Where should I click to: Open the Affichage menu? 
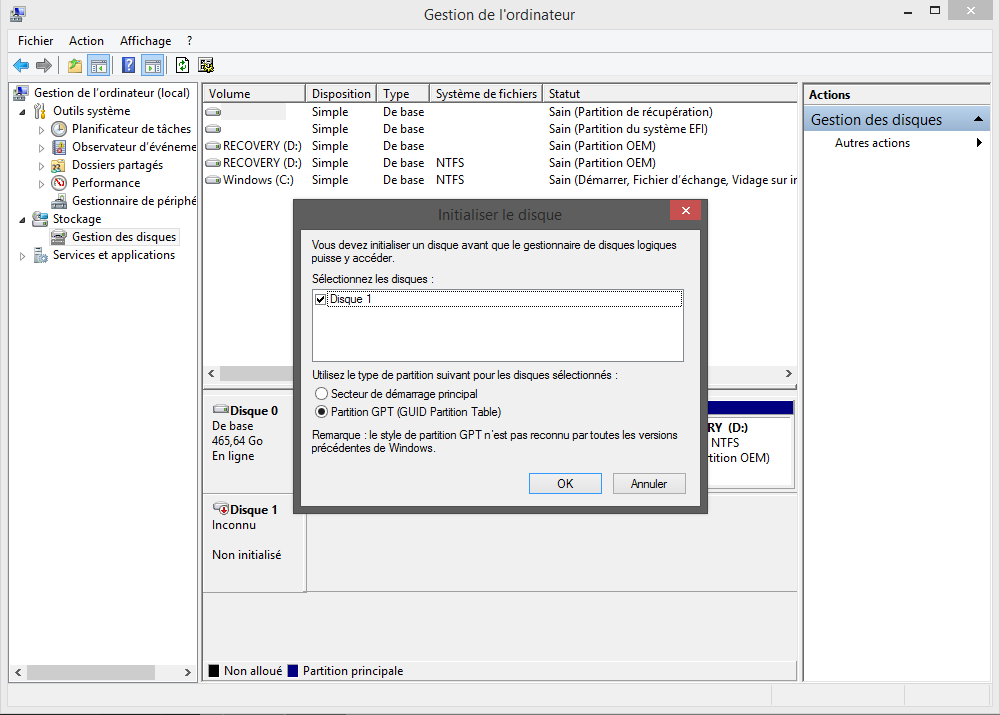pyautogui.click(x=145, y=41)
